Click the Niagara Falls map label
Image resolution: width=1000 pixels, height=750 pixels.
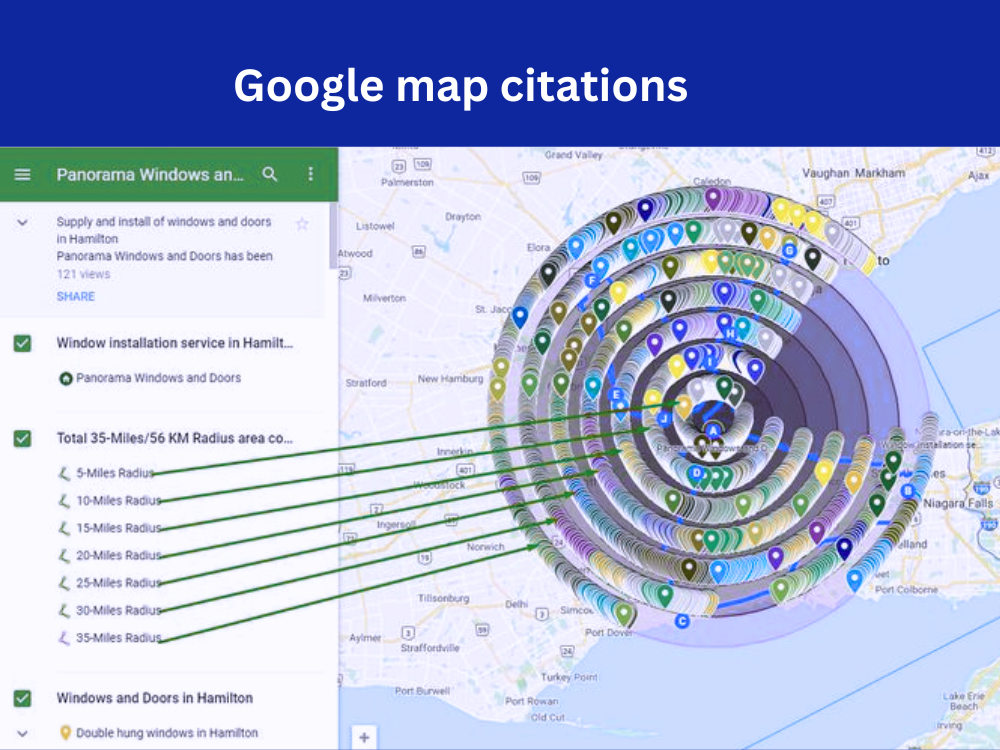tap(958, 503)
